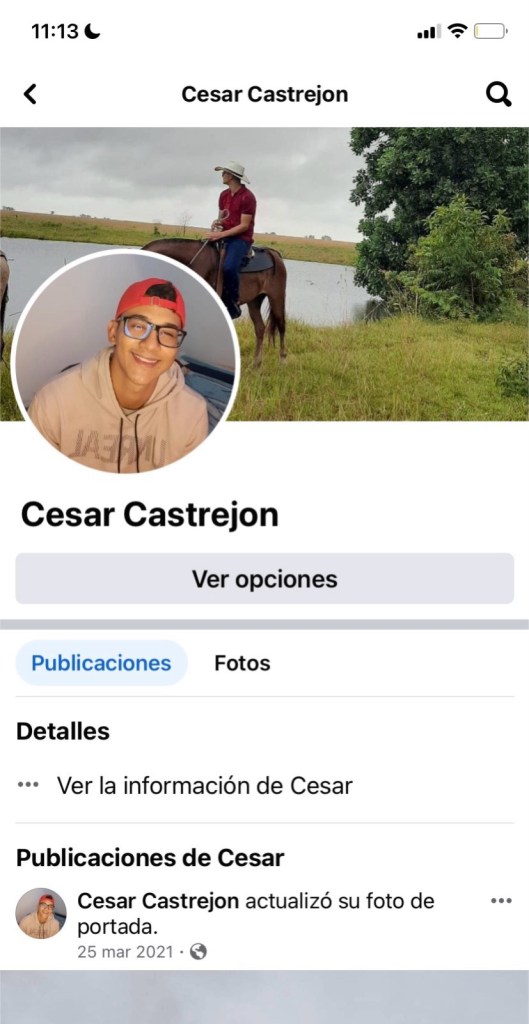Tap the Cesar Castrejon header title
The image size is (529, 1024).
(264, 95)
